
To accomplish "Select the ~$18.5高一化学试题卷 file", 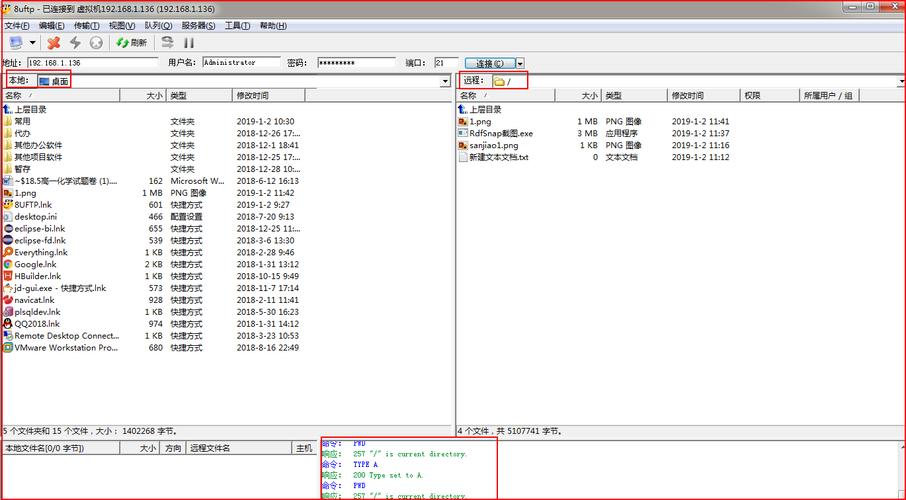I will [66, 181].
